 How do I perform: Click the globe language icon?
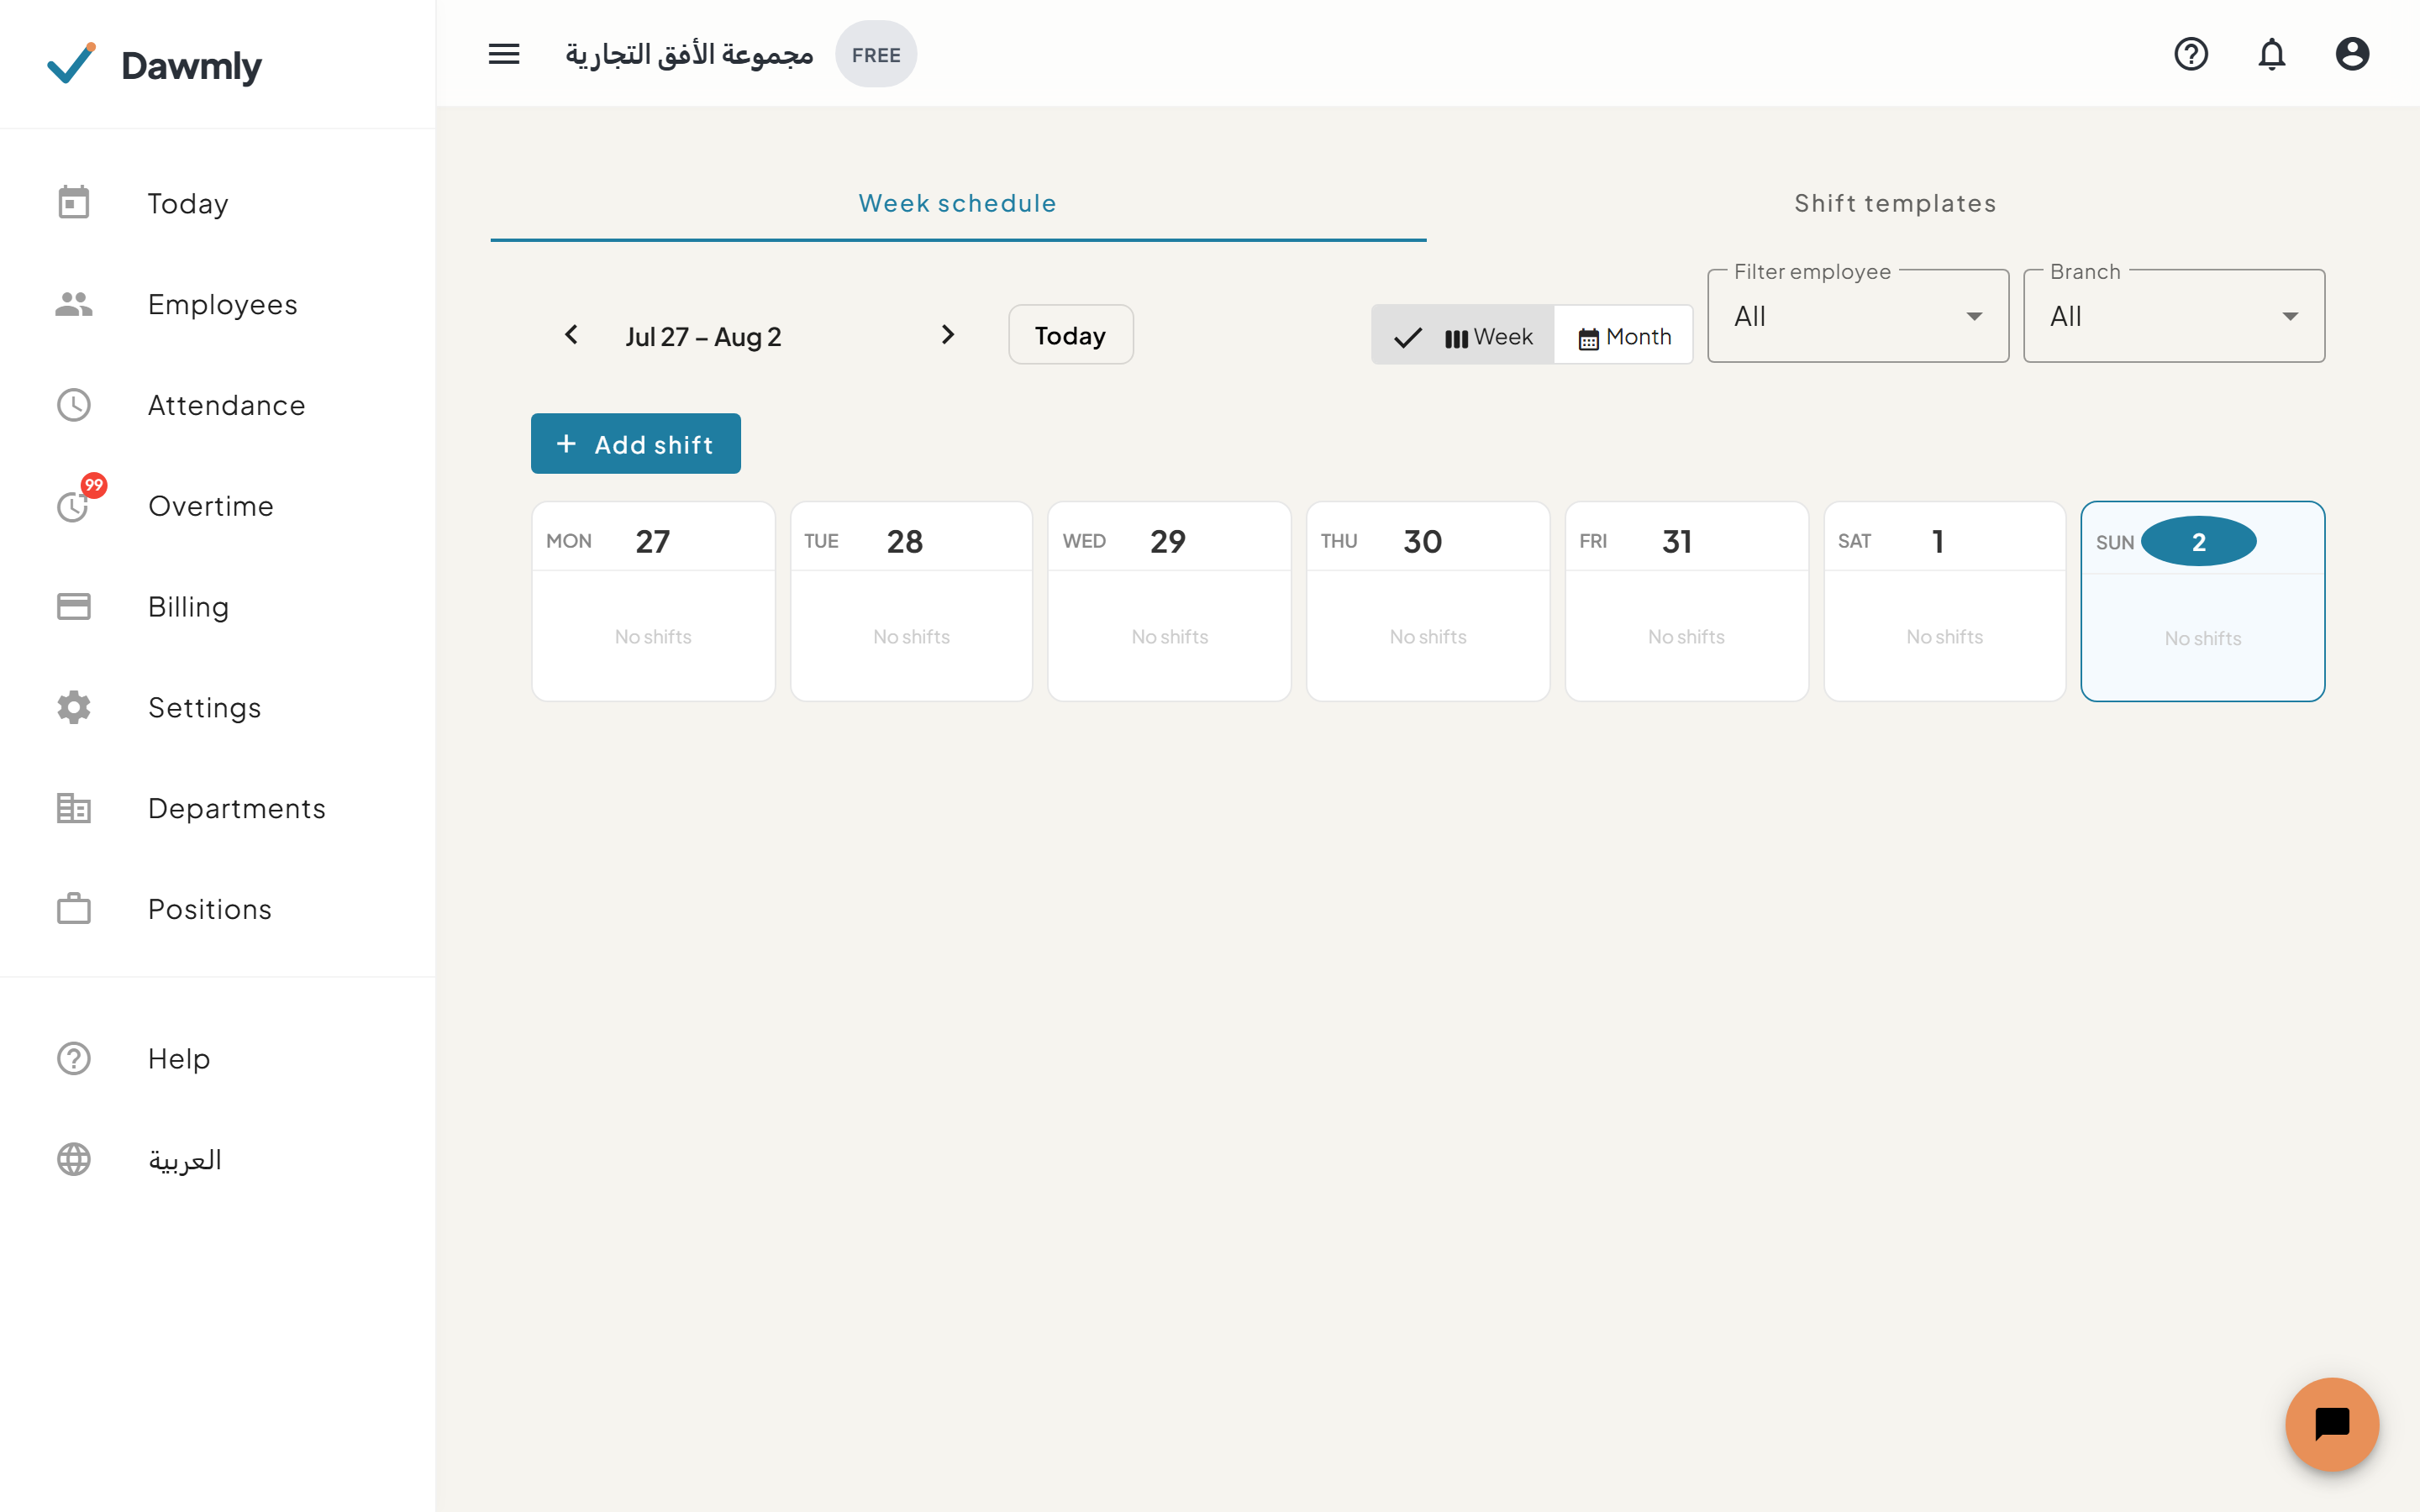[74, 1159]
